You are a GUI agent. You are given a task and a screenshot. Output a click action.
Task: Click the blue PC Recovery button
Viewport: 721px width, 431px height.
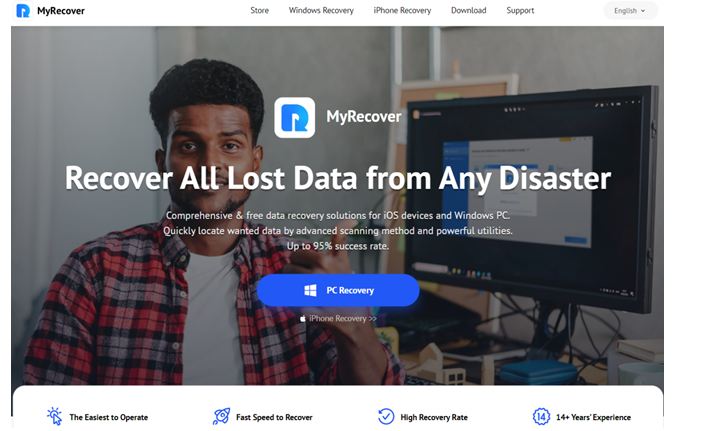(338, 290)
